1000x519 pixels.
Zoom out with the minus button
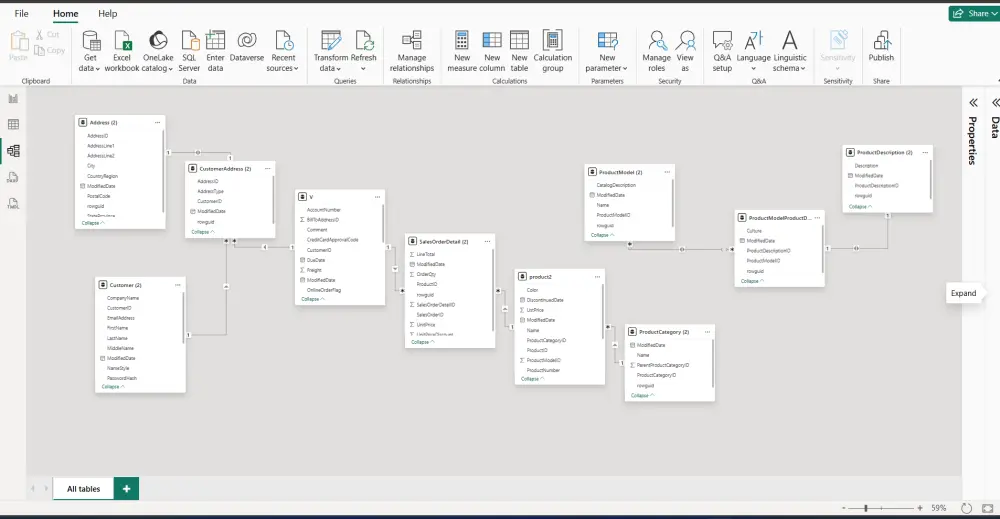(x=844, y=508)
